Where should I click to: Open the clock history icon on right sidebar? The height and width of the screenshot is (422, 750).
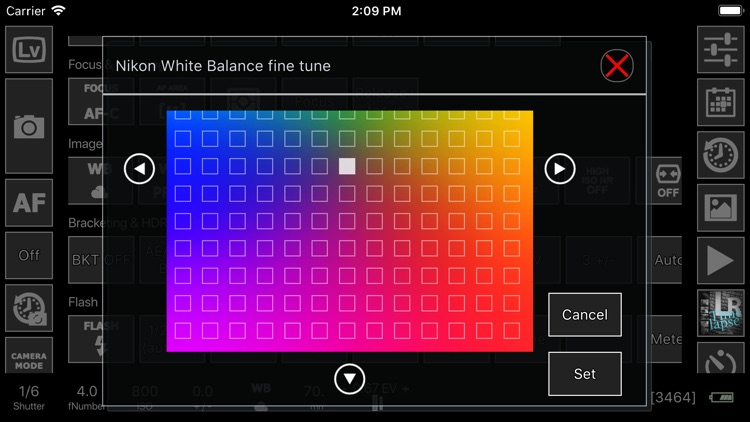tap(720, 155)
